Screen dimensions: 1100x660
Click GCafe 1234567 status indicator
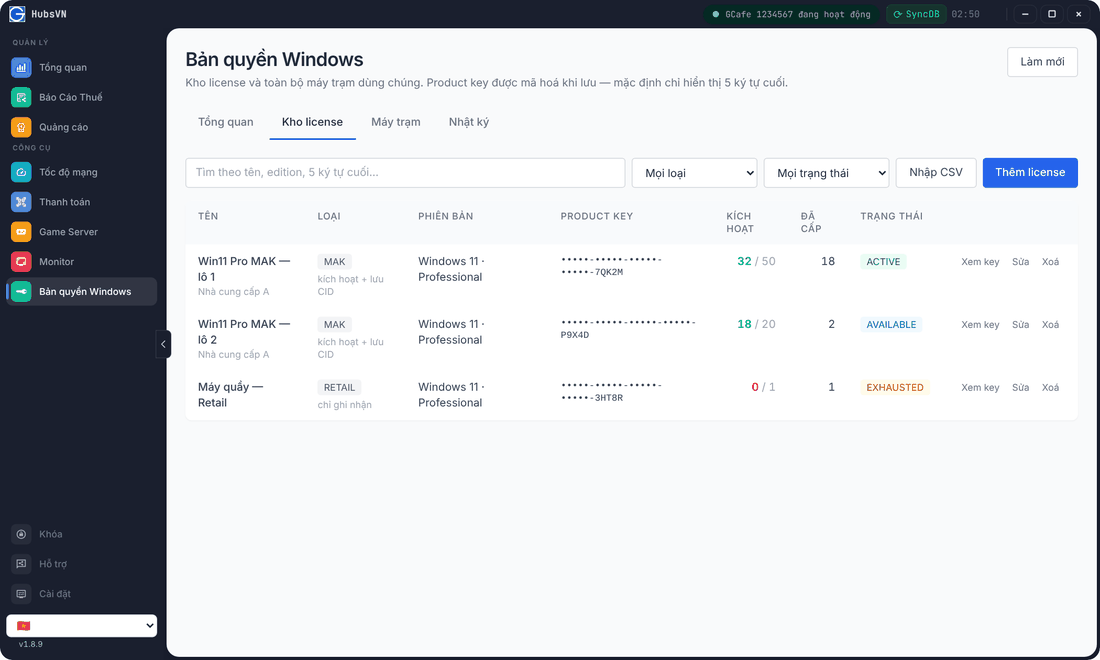[x=791, y=14]
